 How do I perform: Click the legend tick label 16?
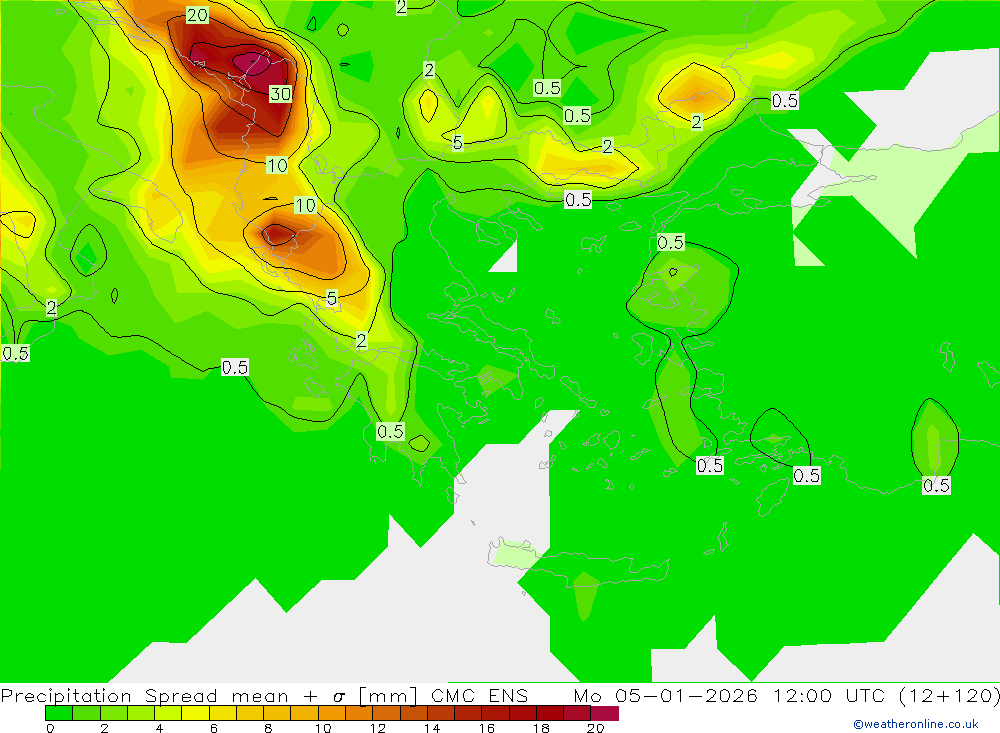(487, 728)
